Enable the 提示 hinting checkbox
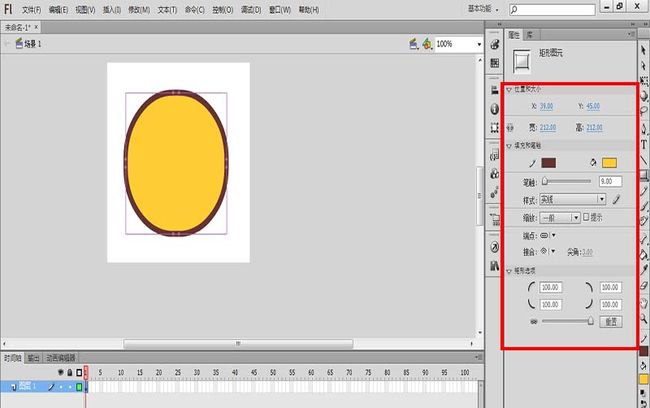This screenshot has width=650, height=408. pos(586,217)
